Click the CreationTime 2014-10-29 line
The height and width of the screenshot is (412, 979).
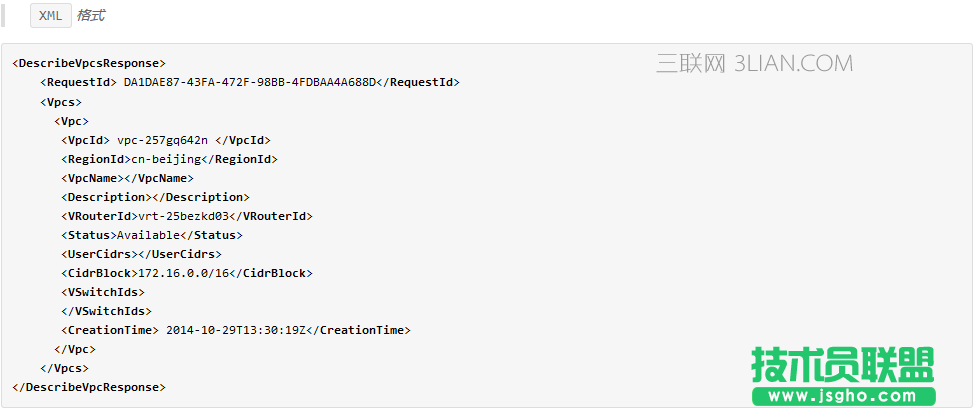(236, 330)
